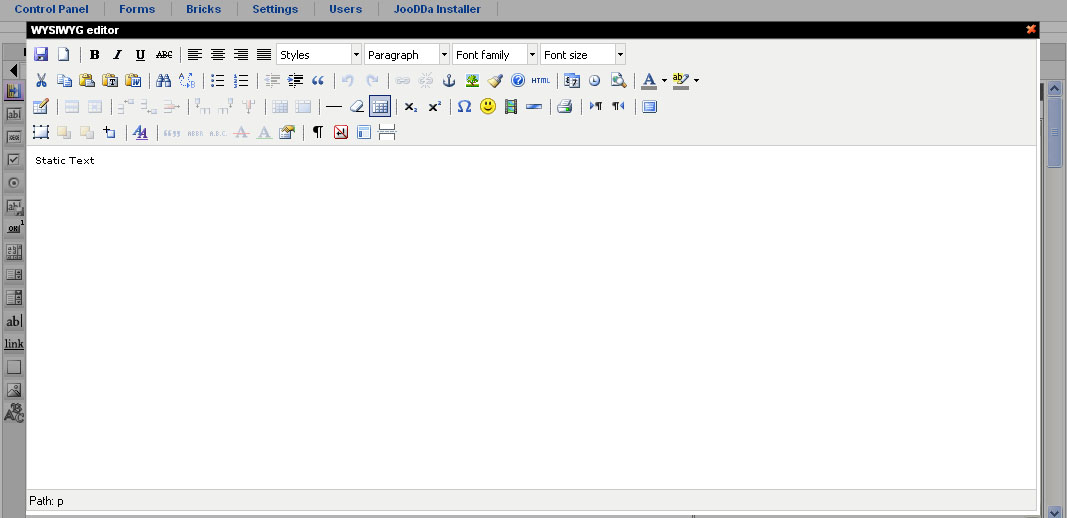Select the link element in the left sidebar
1067x518 pixels.
coord(14,344)
